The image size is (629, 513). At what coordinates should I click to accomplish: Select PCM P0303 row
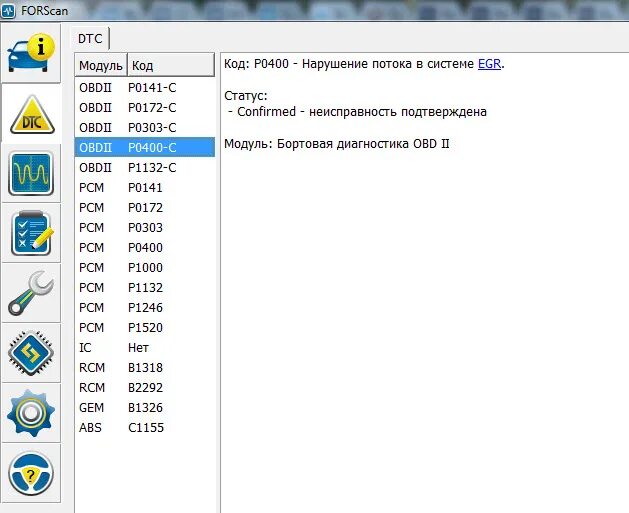(145, 227)
